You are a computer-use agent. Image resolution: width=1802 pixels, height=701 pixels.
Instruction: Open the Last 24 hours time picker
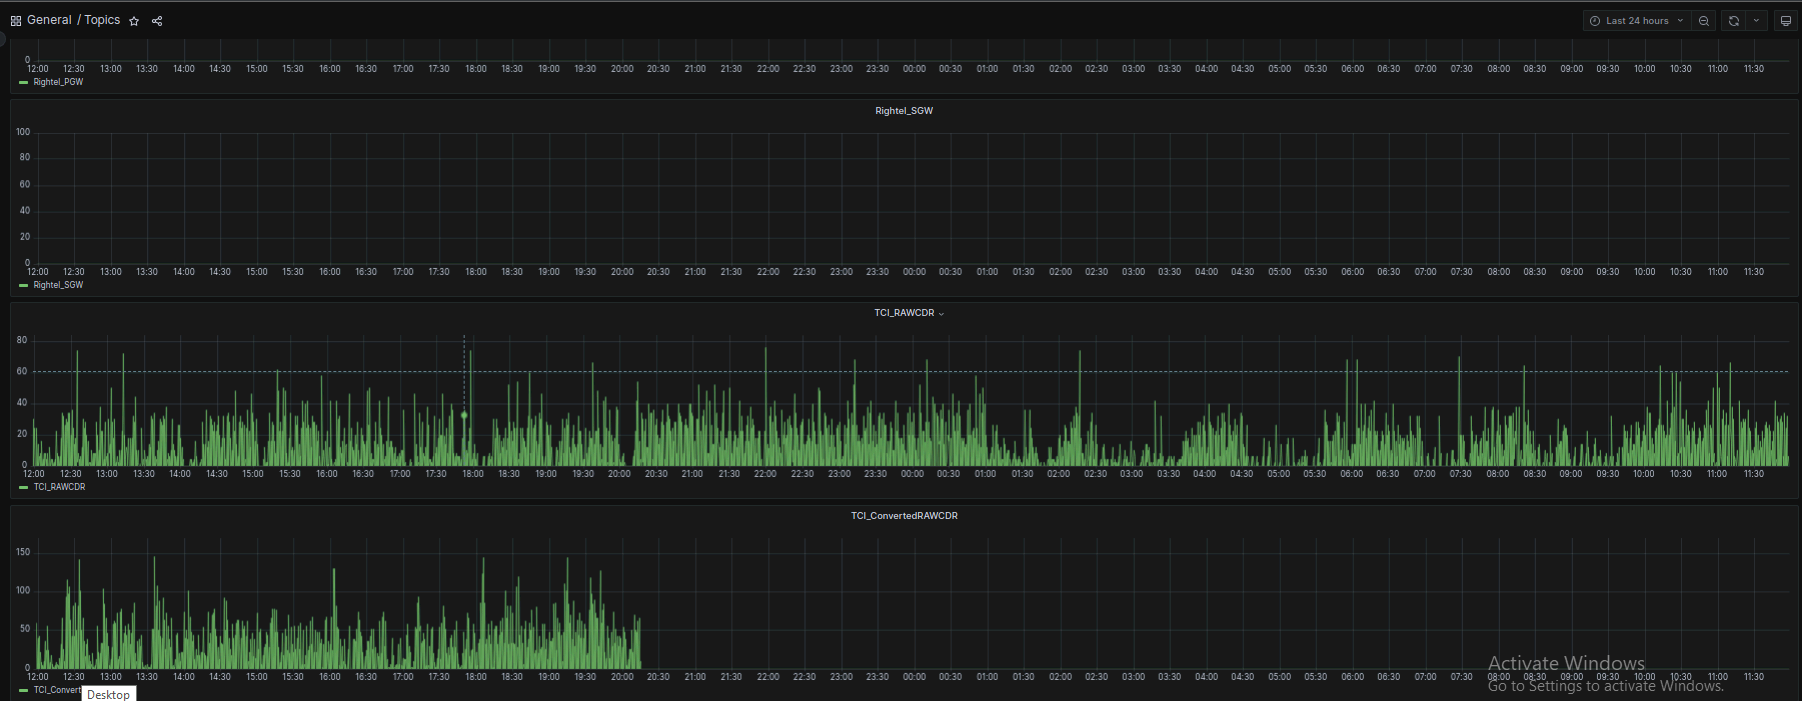coord(1637,21)
